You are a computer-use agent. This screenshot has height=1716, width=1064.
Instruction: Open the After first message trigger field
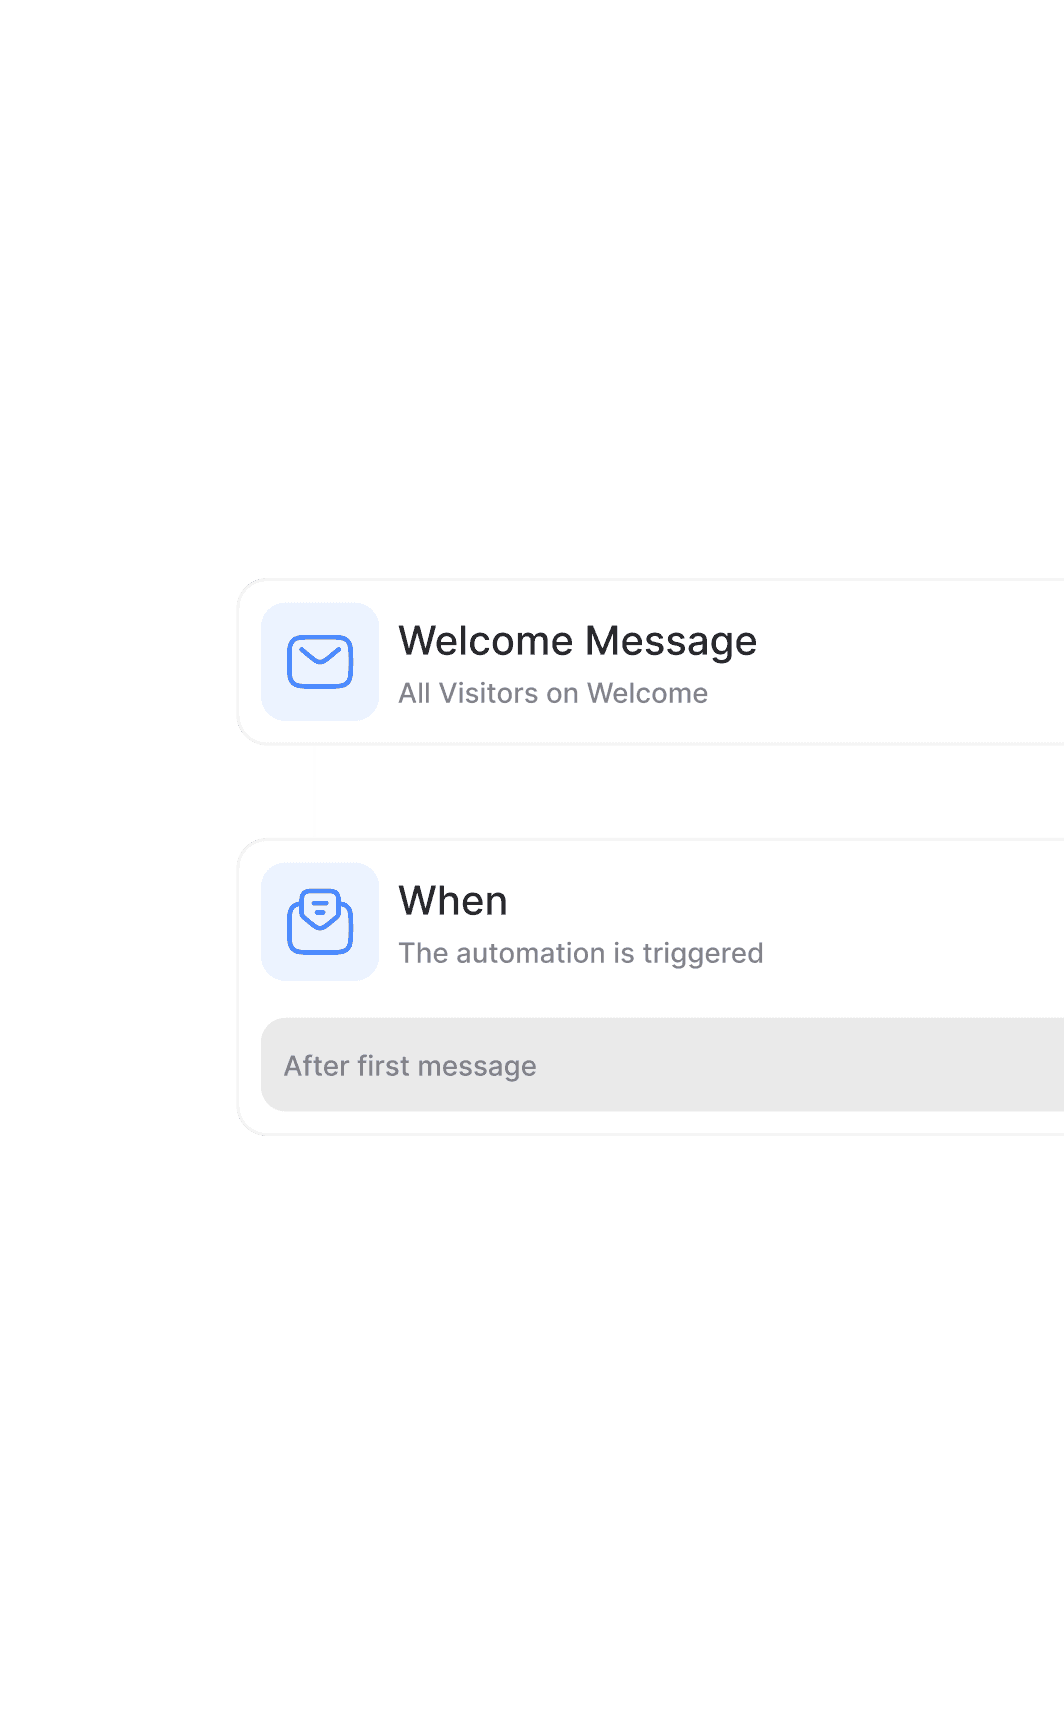(662, 1065)
